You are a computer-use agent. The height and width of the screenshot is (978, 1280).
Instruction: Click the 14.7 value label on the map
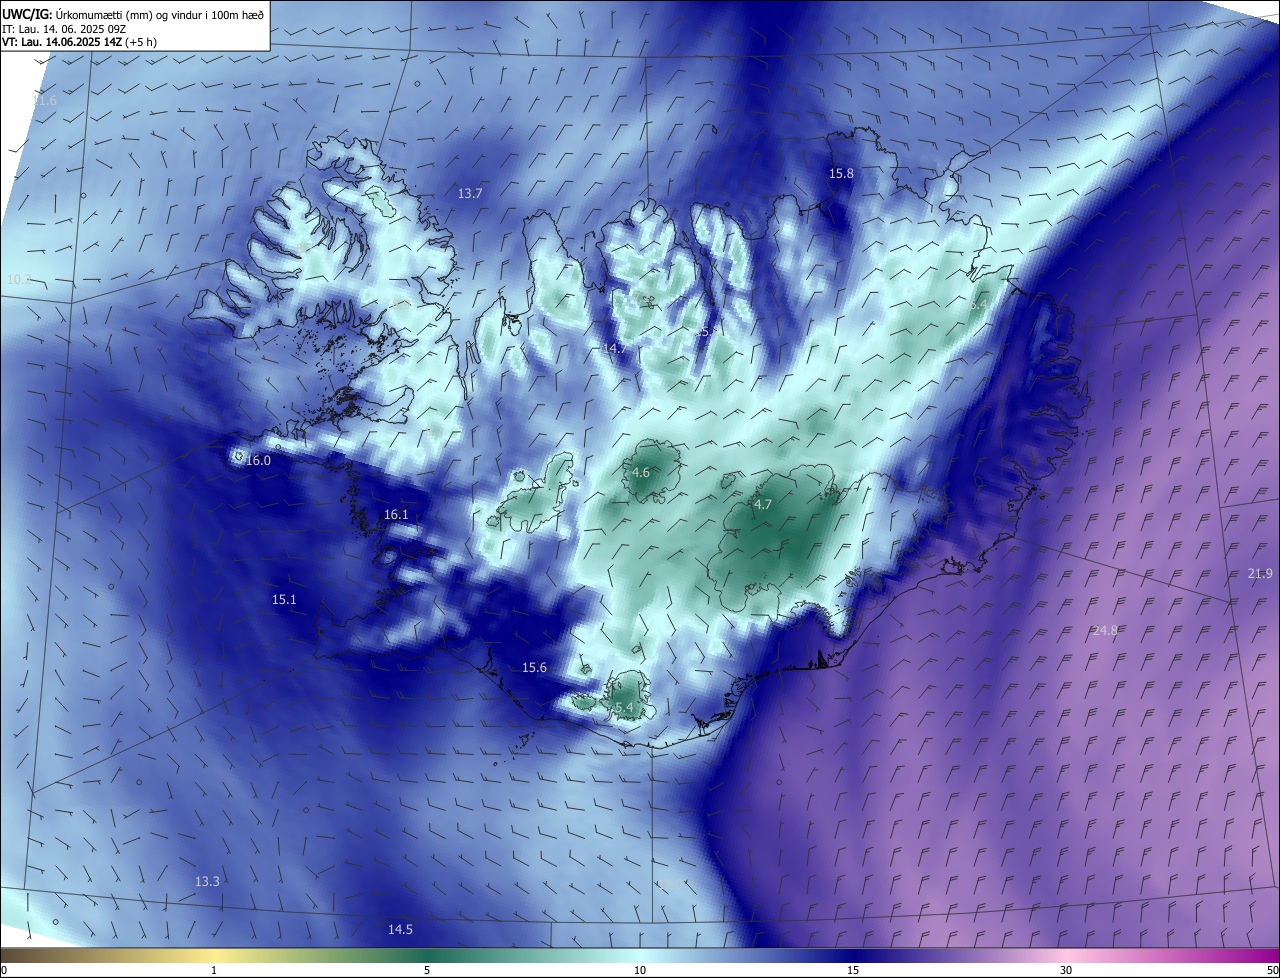pyautogui.click(x=614, y=348)
